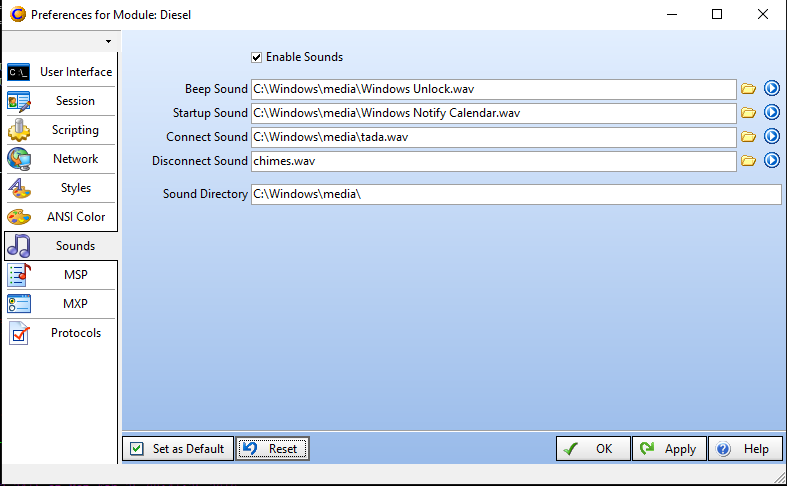Click the Beep Sound path field
Screen dimensions: 787x486
pos(494,89)
